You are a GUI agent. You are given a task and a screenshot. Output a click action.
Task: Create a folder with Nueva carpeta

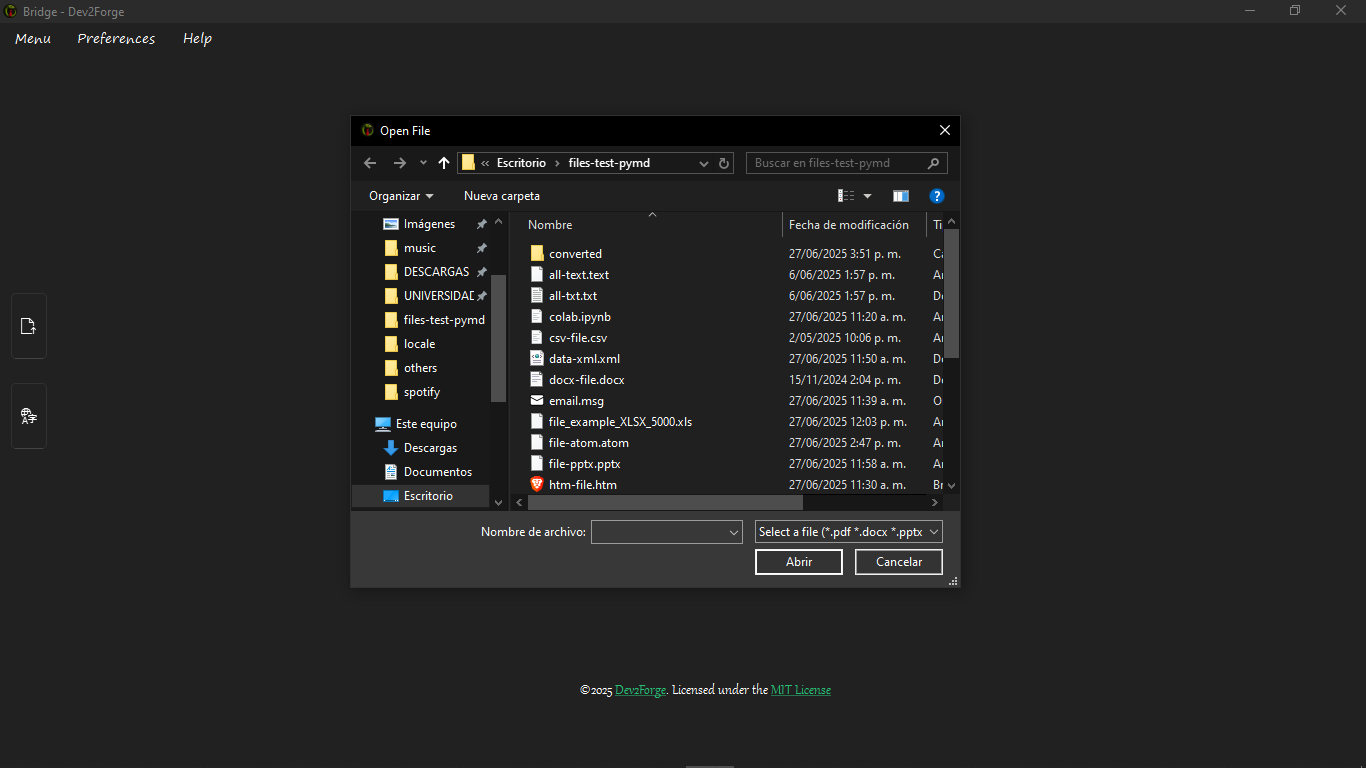click(502, 196)
